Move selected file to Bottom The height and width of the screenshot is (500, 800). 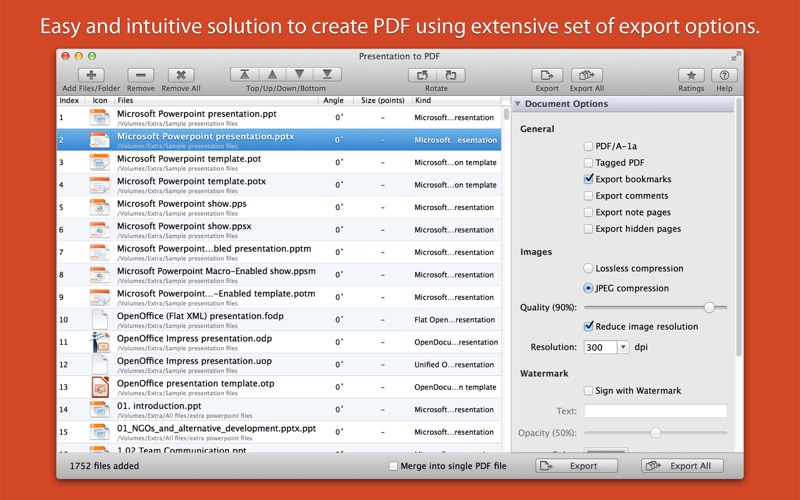pos(327,75)
